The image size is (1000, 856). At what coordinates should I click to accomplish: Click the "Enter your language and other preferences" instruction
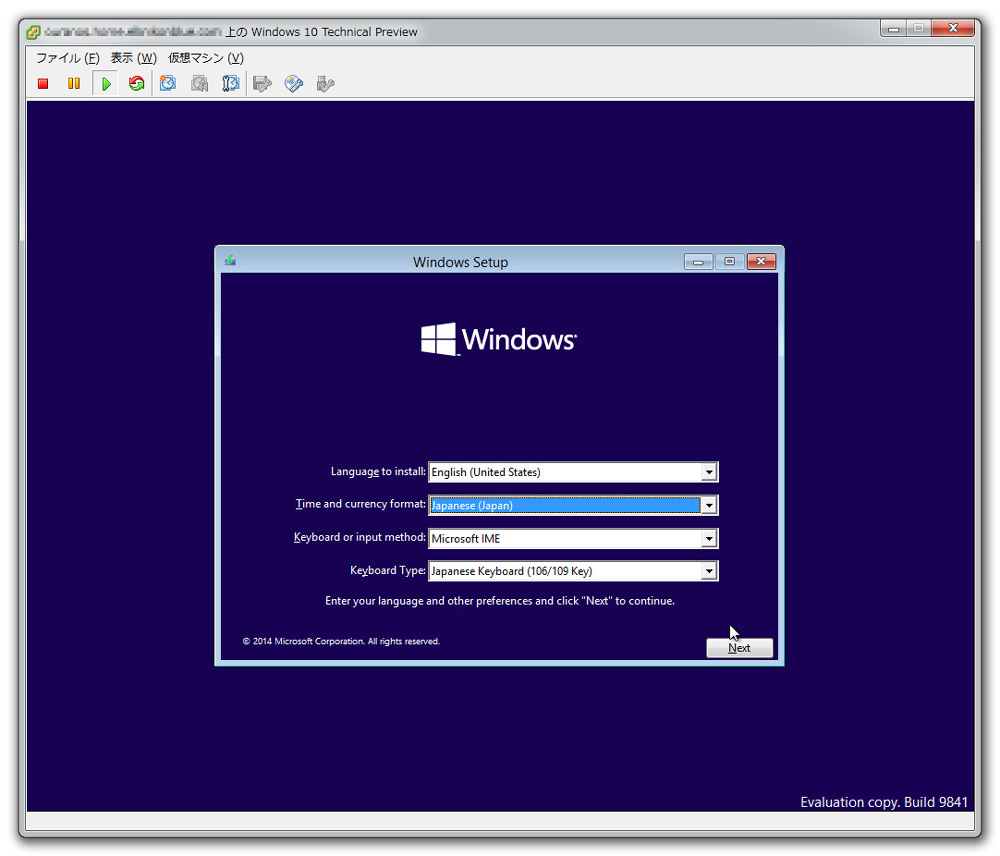(x=500, y=601)
